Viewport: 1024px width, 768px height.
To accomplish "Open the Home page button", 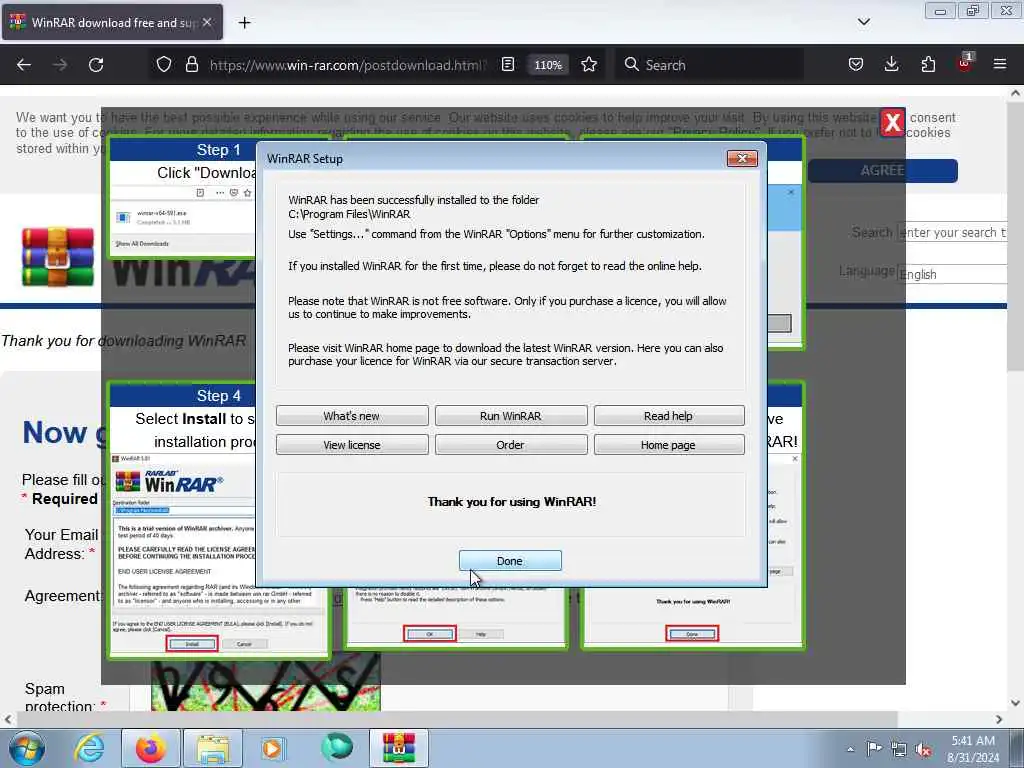I will [x=668, y=444].
